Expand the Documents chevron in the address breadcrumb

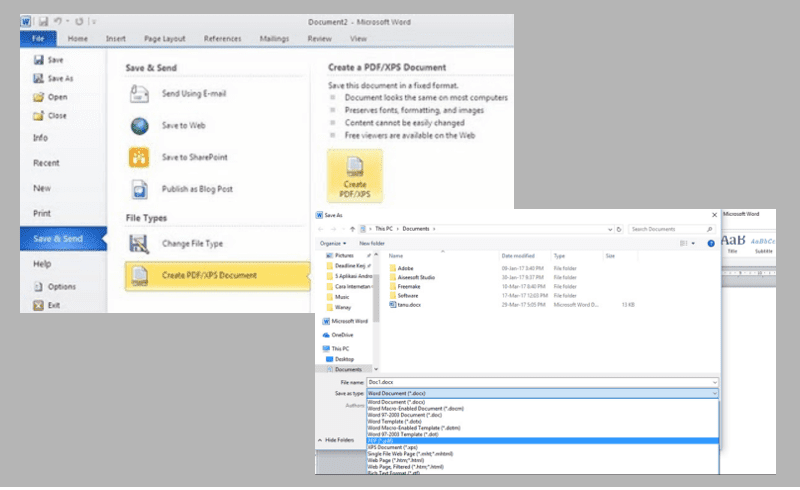[x=434, y=229]
